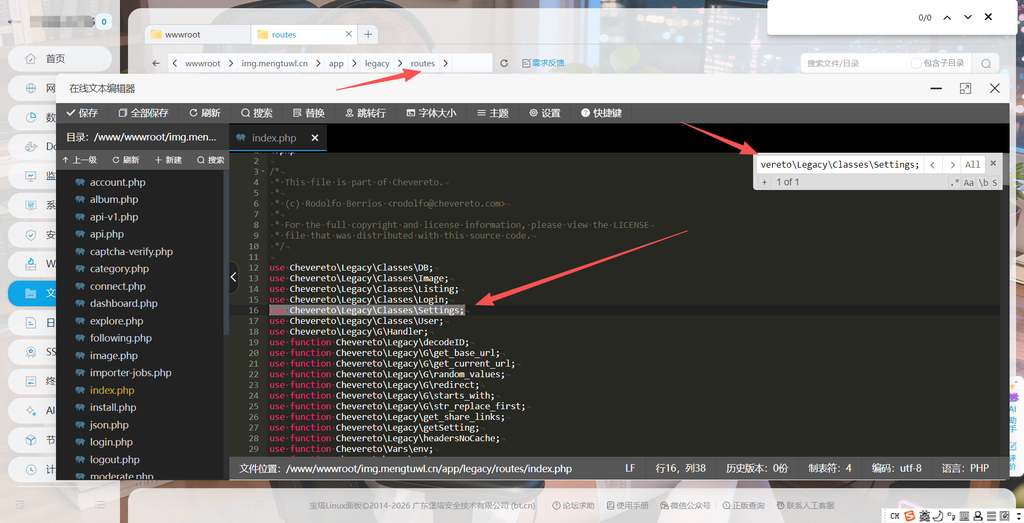Open api-v1.php in the file list
Image resolution: width=1024 pixels, height=523 pixels.
(114, 217)
